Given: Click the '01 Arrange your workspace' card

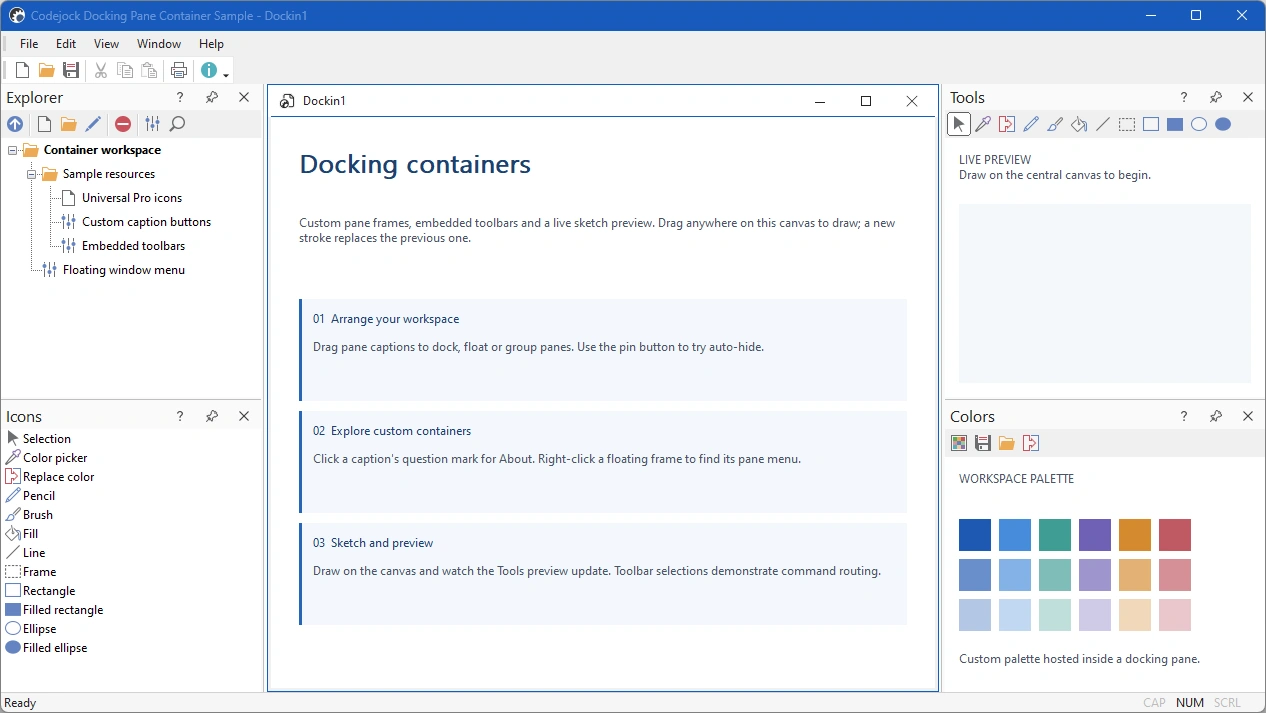Looking at the screenshot, I should coord(603,350).
